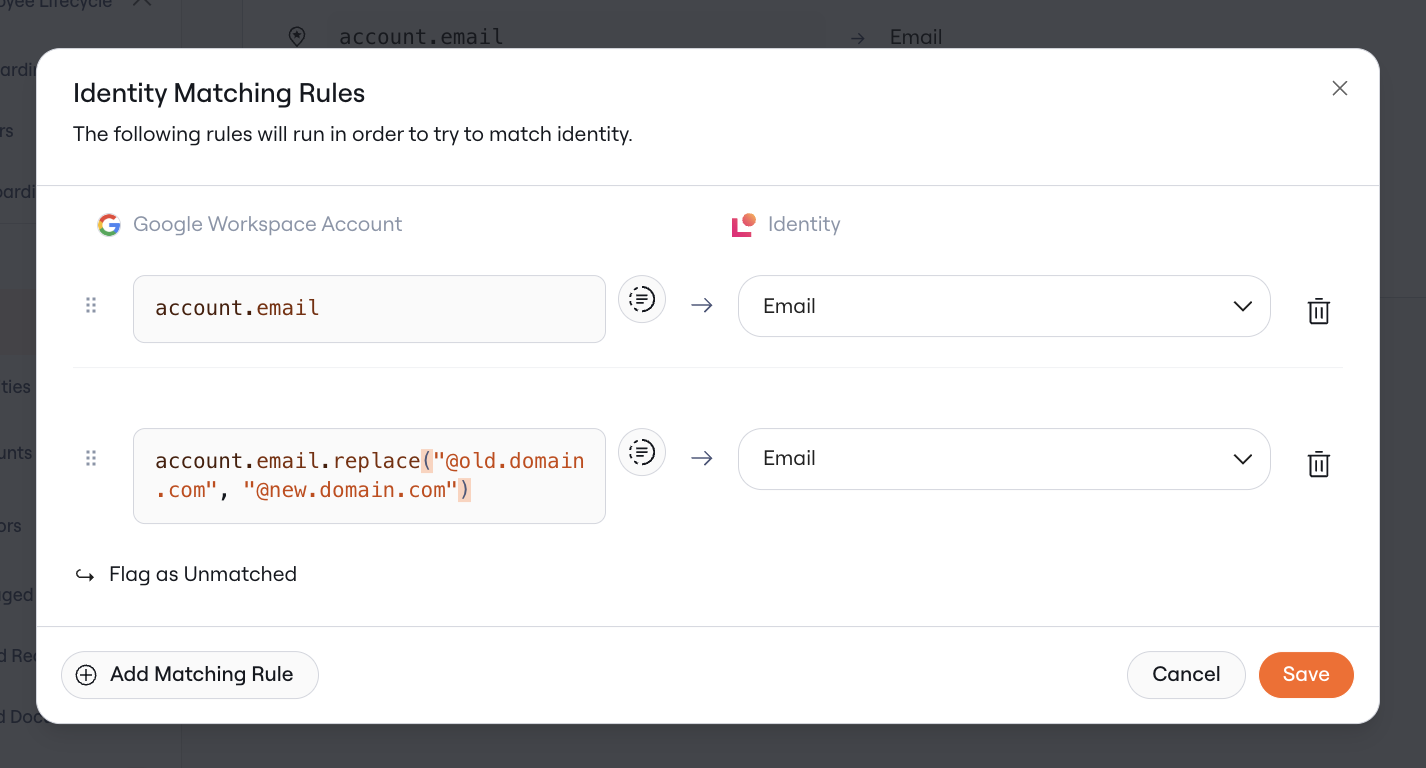Cancel the matching rule changes

click(x=1186, y=675)
